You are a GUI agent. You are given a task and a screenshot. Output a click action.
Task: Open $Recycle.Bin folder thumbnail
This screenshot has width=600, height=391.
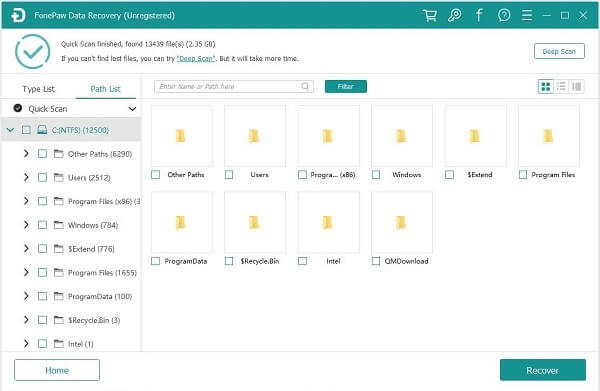tap(255, 222)
